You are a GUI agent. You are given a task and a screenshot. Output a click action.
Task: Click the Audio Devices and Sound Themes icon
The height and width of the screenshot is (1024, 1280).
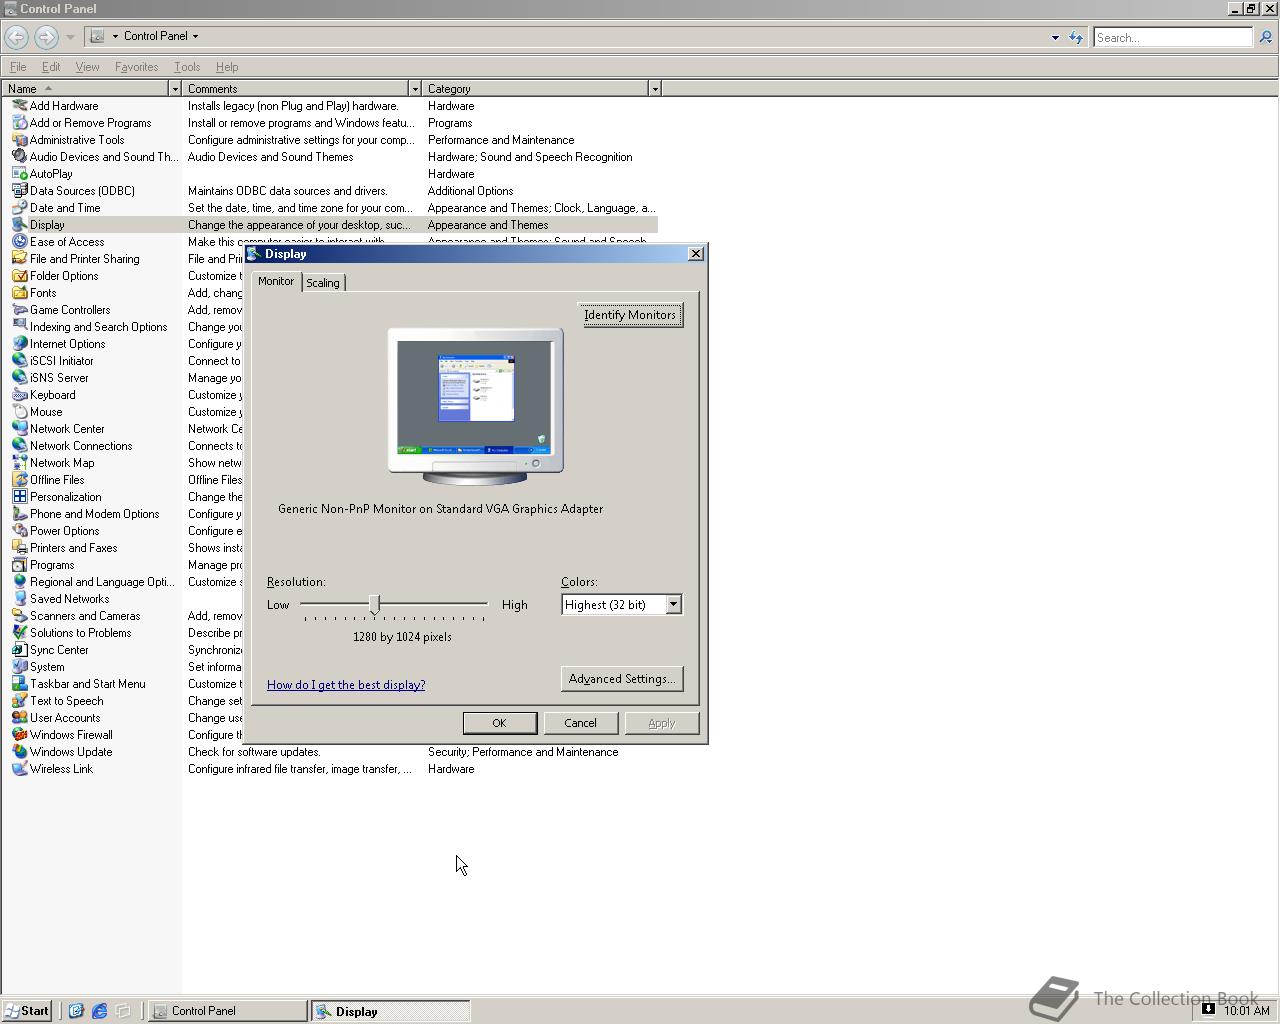click(x=19, y=157)
